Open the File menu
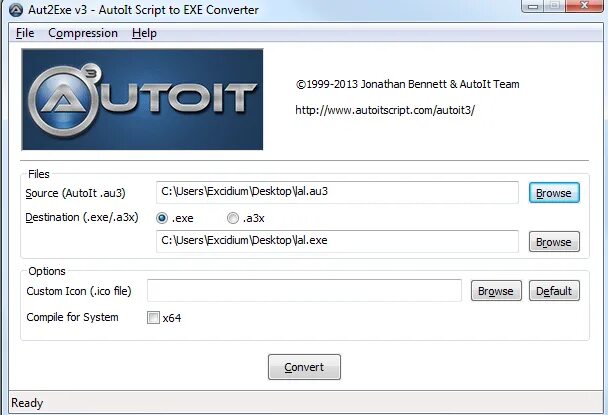Screen dimensions: 608x415 coord(25,33)
